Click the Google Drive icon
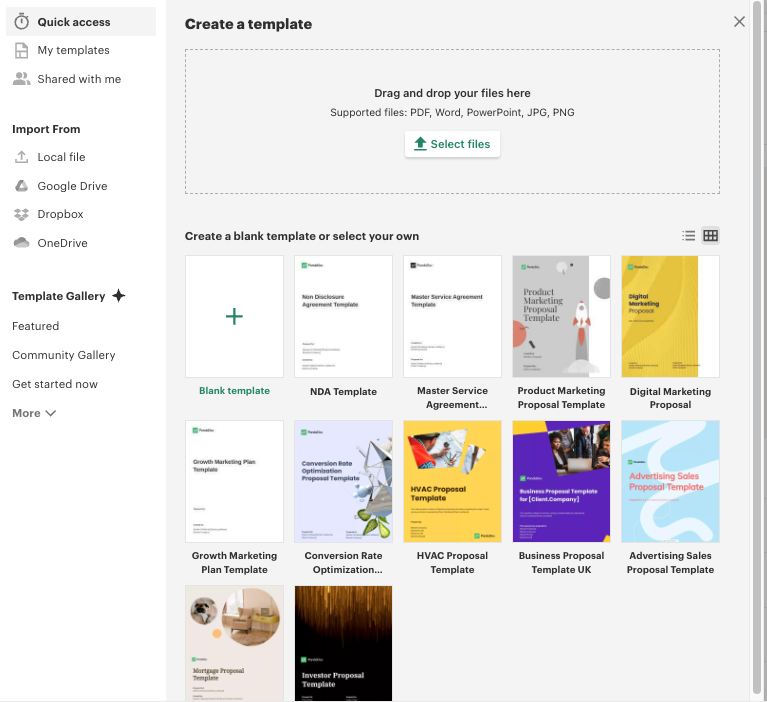Image resolution: width=767 pixels, height=702 pixels. 22,186
